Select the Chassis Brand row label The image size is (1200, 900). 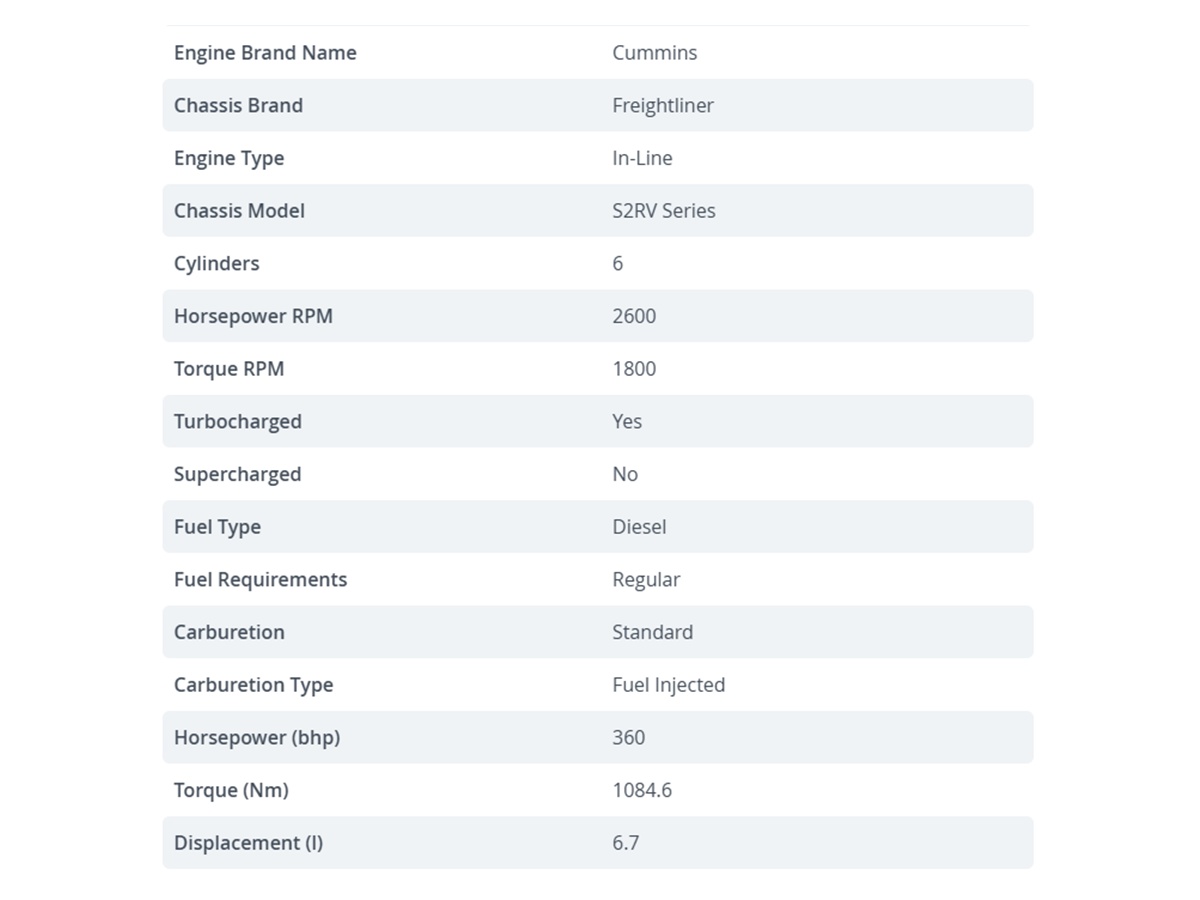(x=238, y=106)
